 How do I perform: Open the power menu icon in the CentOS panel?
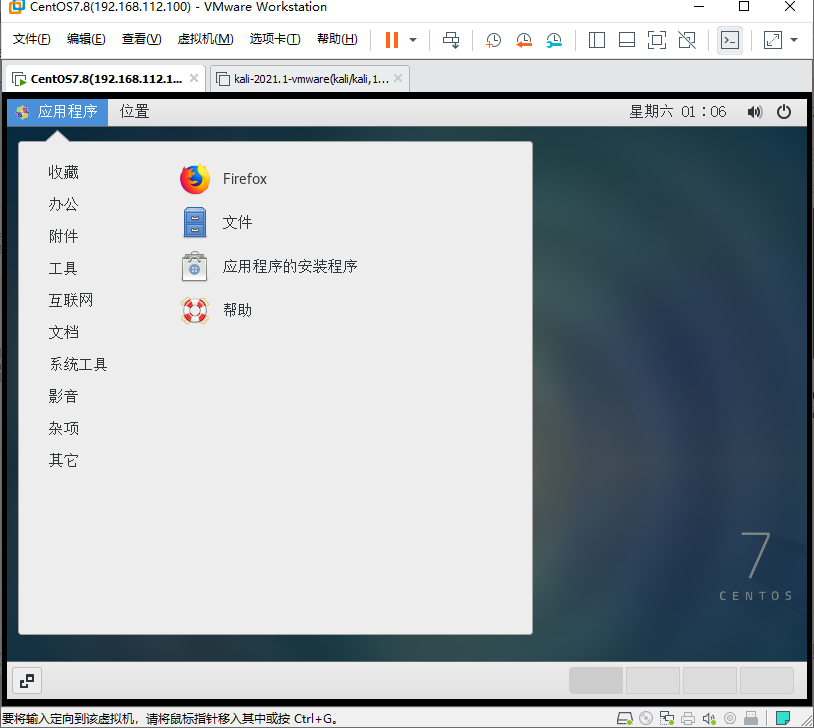(x=784, y=112)
